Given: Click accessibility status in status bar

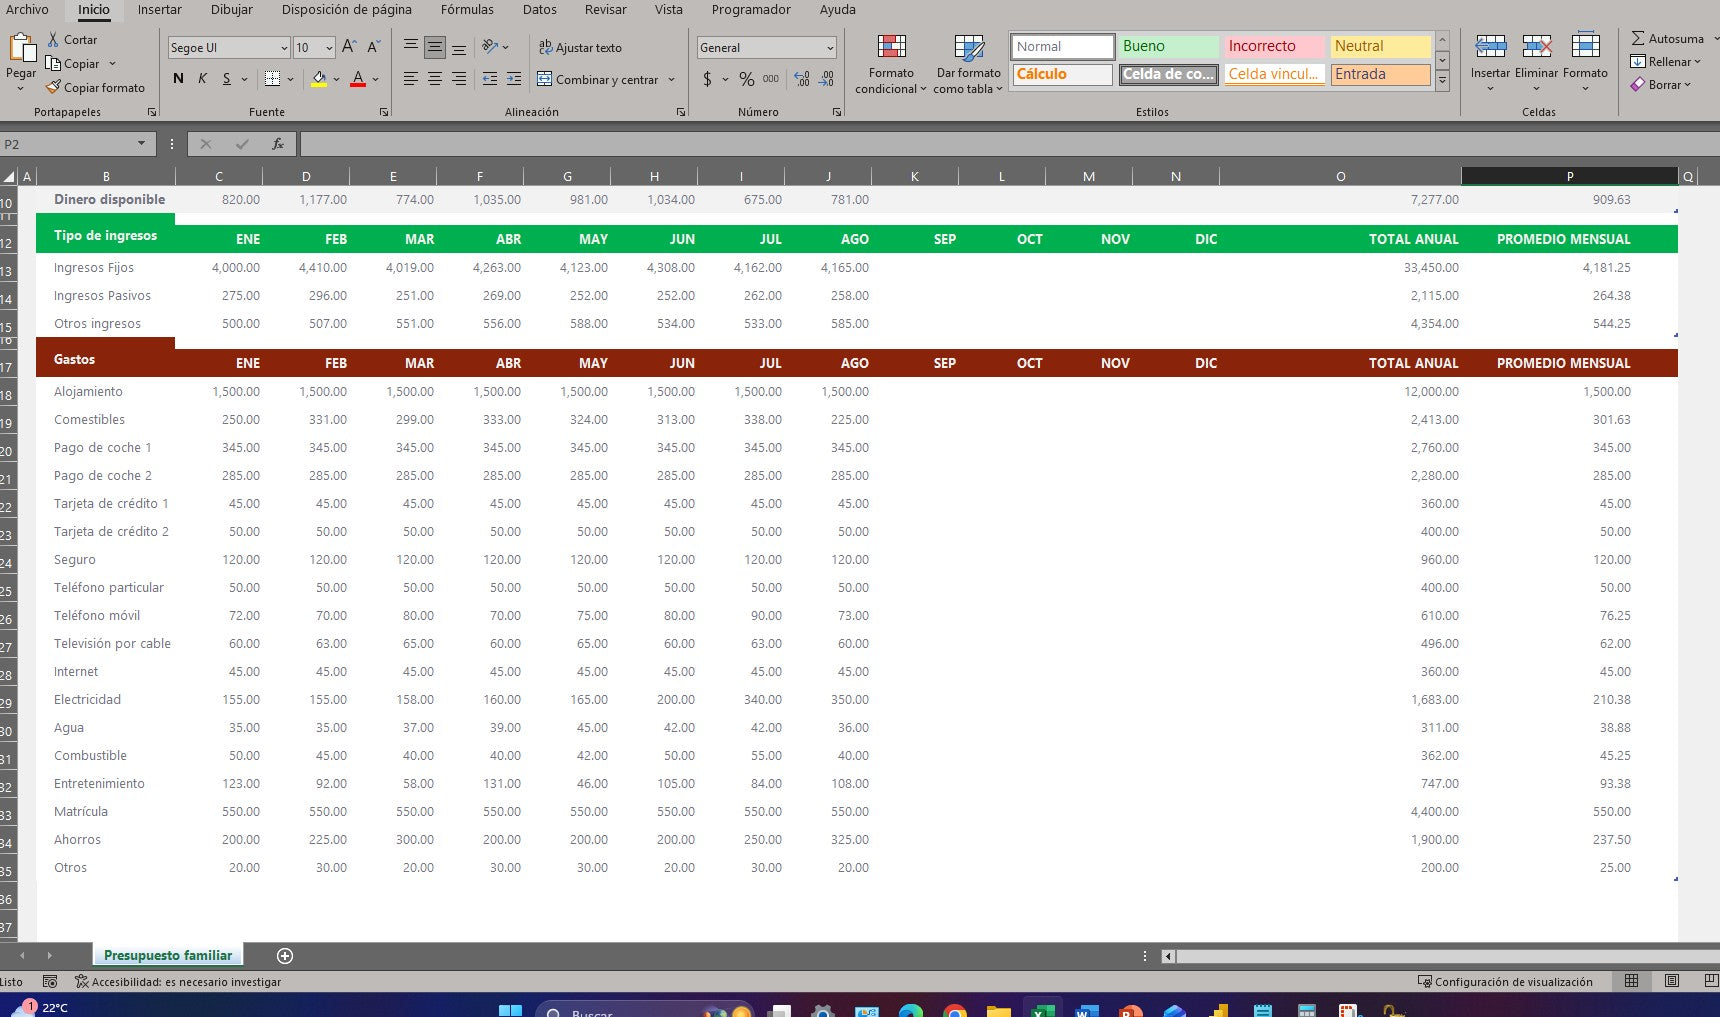Looking at the screenshot, I should click(178, 982).
